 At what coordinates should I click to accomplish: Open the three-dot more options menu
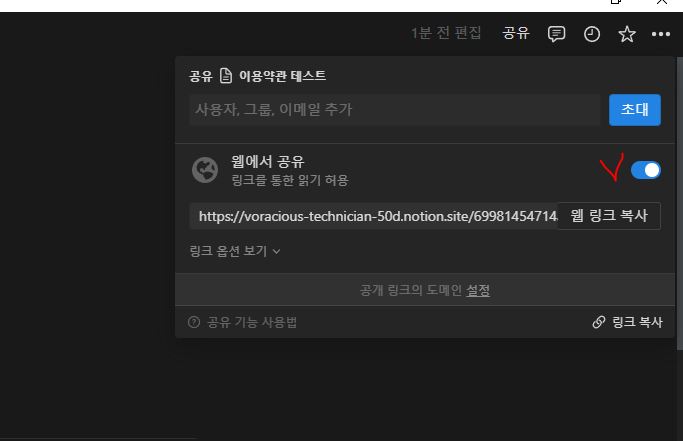tap(661, 34)
